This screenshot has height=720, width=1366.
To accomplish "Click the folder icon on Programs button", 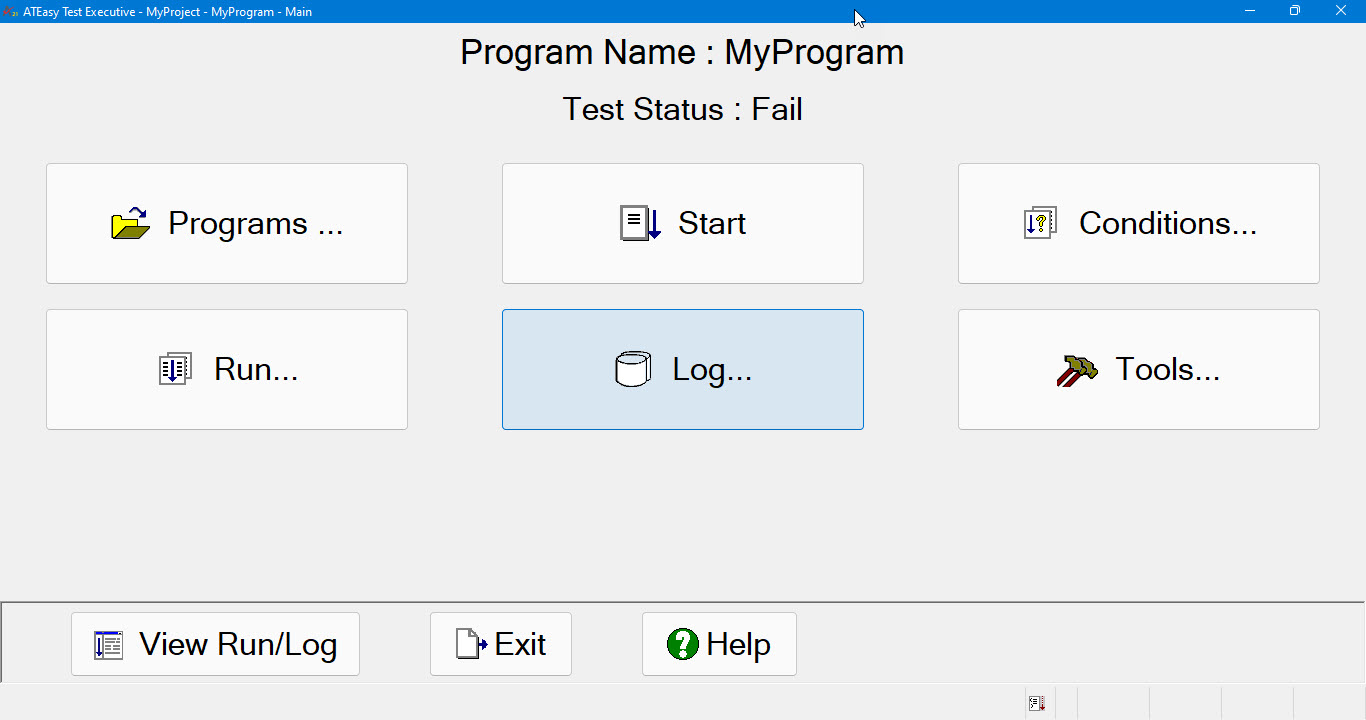I will click(130, 223).
